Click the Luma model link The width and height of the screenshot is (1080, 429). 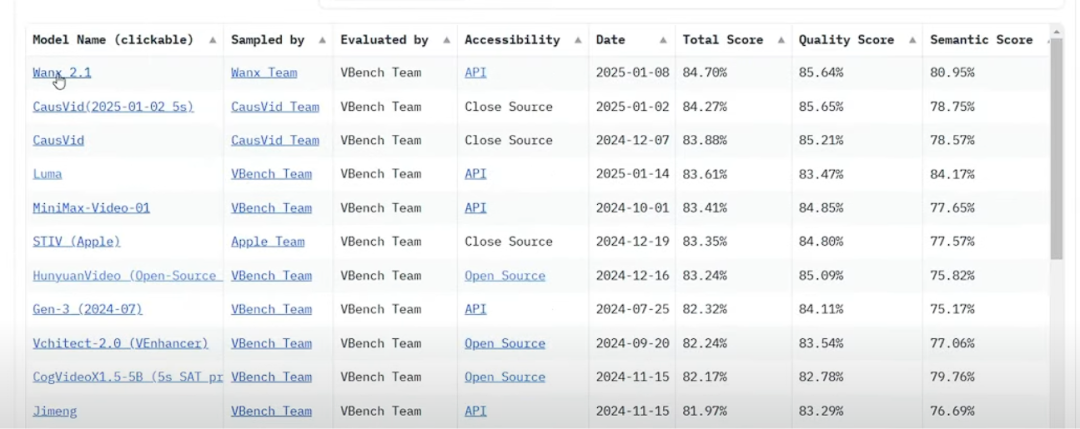click(47, 174)
